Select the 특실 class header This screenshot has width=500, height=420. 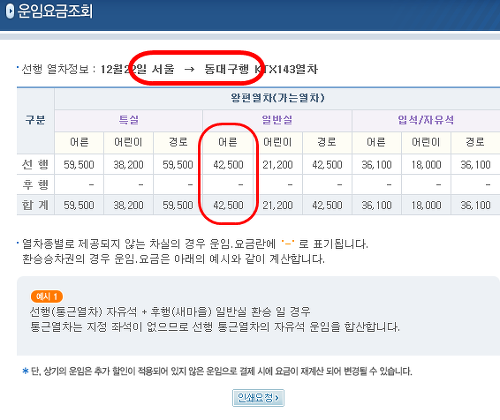pyautogui.click(x=129, y=120)
